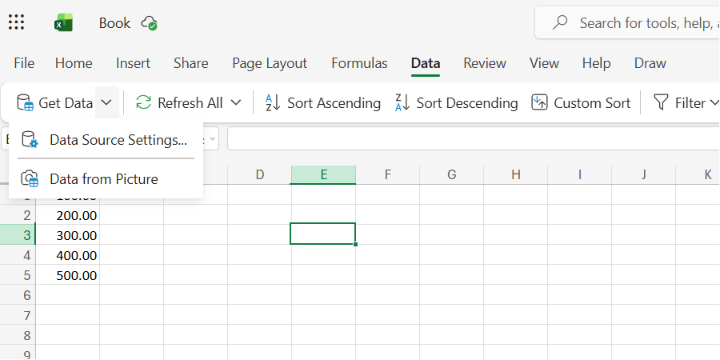720x360 pixels.
Task: Expand the Refresh All dropdown arrow
Action: 236,102
